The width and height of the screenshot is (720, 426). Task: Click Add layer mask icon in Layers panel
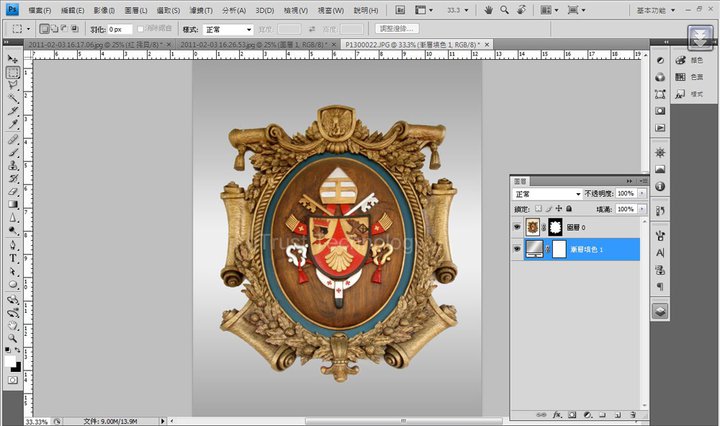[572, 415]
